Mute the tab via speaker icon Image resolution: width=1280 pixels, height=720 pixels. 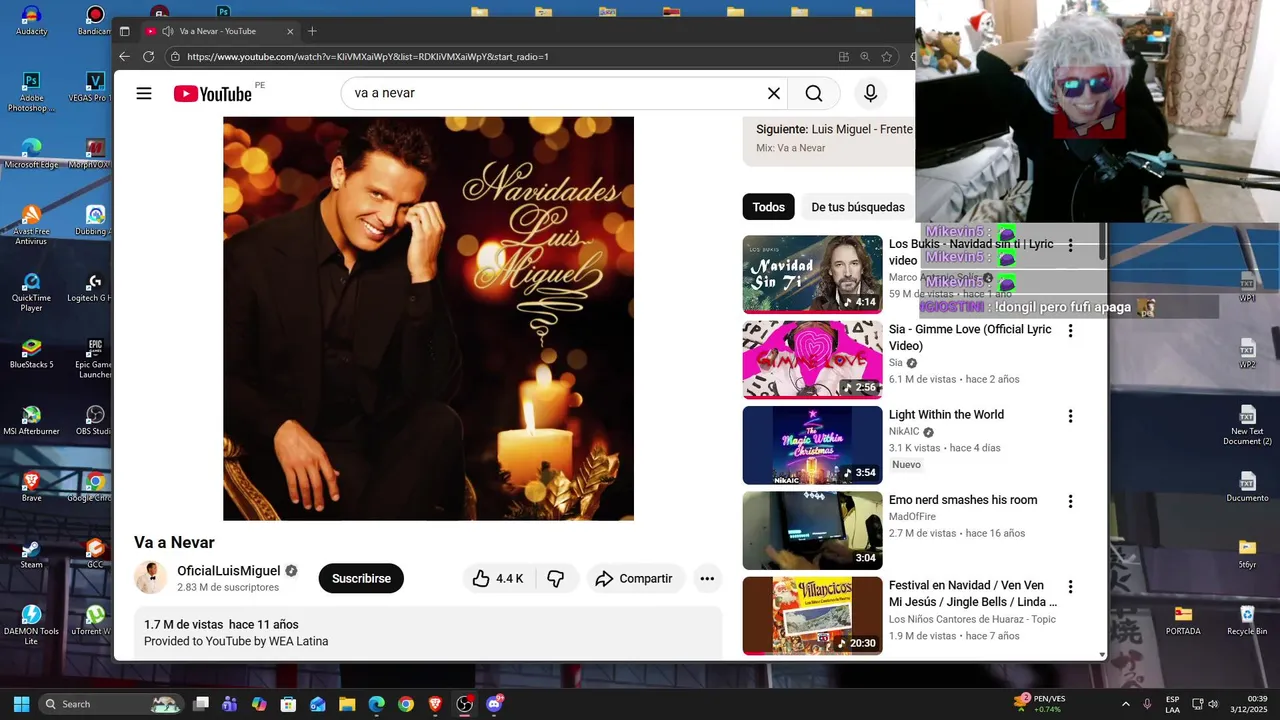pos(167,31)
